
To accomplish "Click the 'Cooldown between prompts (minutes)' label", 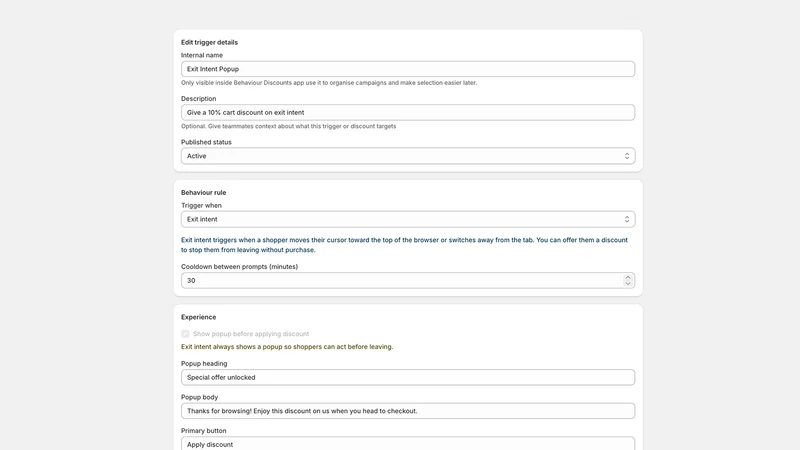I will click(239, 266).
